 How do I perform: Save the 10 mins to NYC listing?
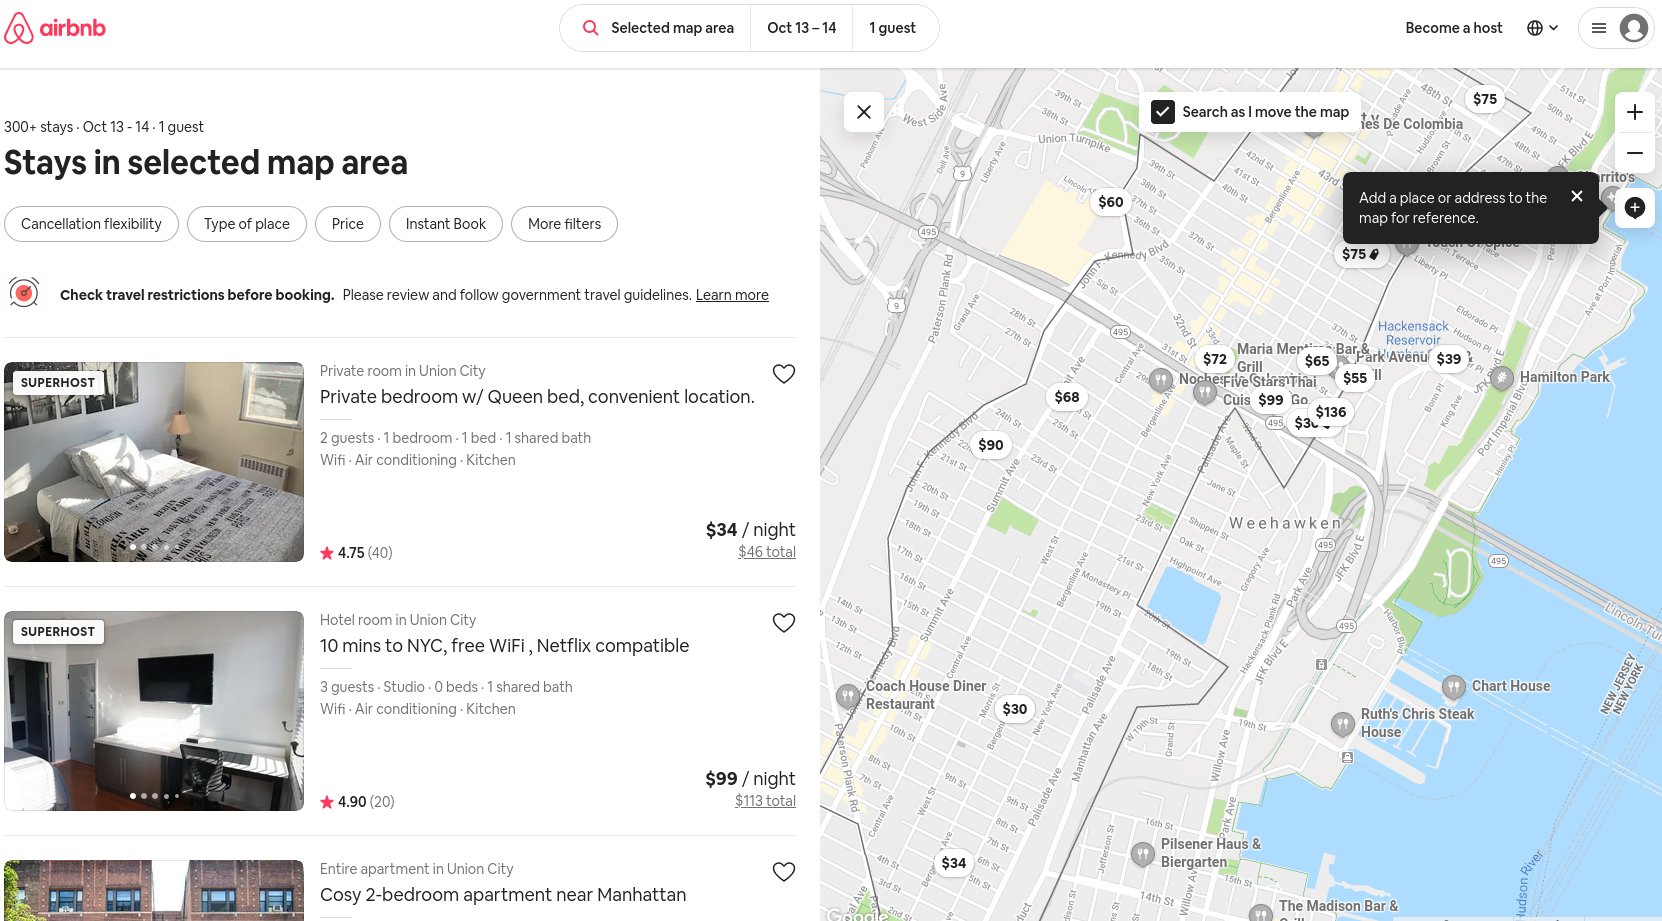(784, 623)
